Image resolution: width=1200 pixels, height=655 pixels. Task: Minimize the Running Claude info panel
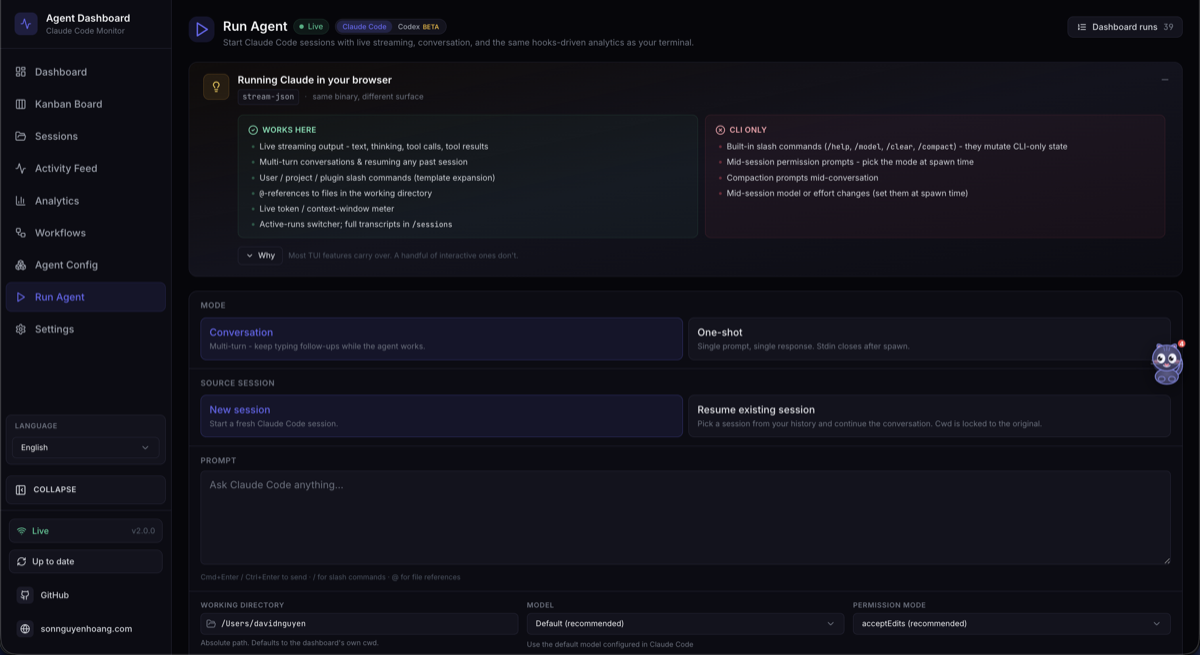point(1165,80)
